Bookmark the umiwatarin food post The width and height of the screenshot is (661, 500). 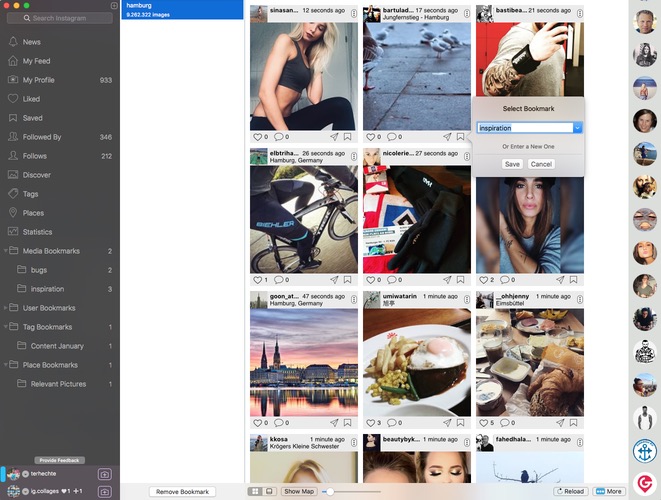pyautogui.click(x=460, y=423)
